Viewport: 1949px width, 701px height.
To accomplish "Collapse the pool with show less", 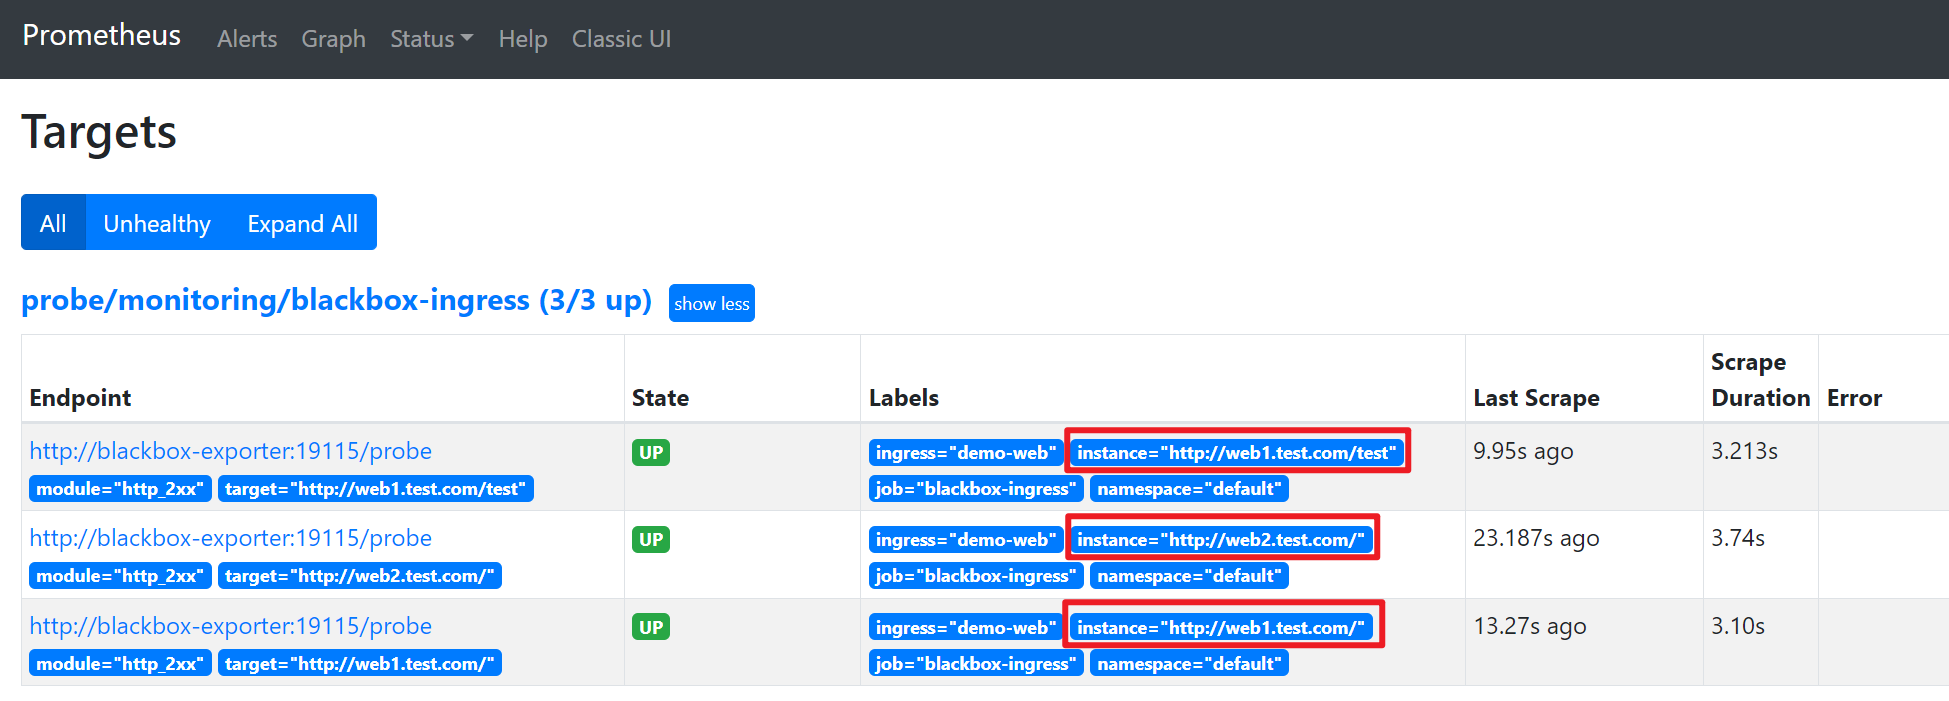I will pos(711,303).
